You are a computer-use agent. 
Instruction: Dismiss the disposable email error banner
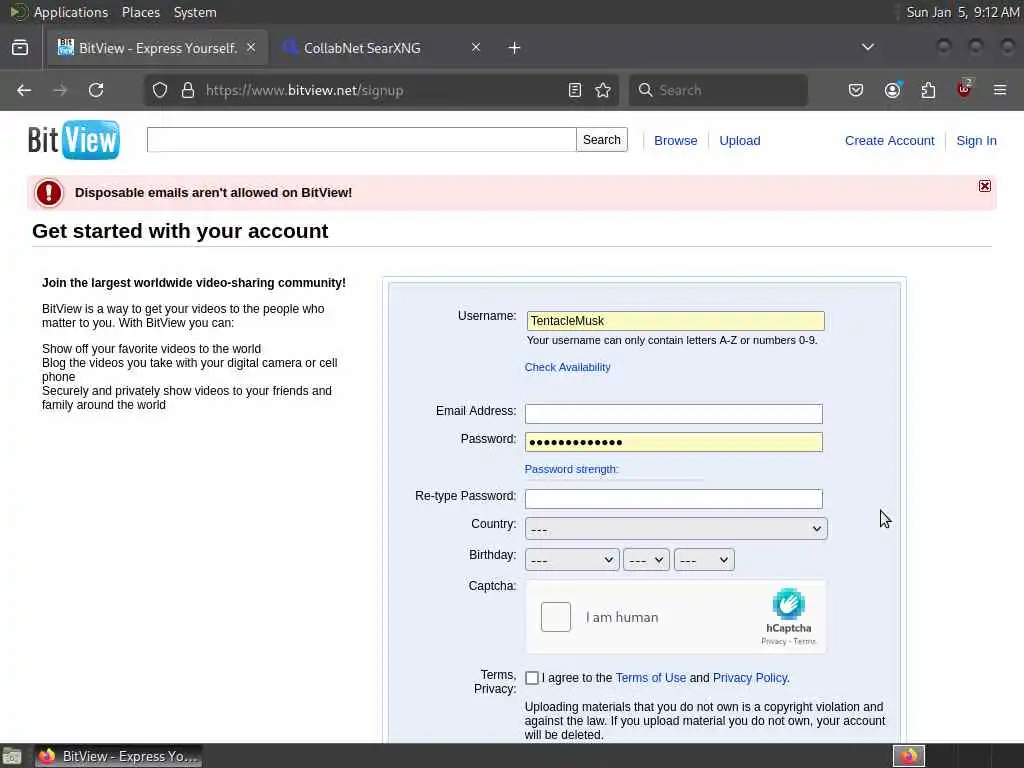coord(985,186)
